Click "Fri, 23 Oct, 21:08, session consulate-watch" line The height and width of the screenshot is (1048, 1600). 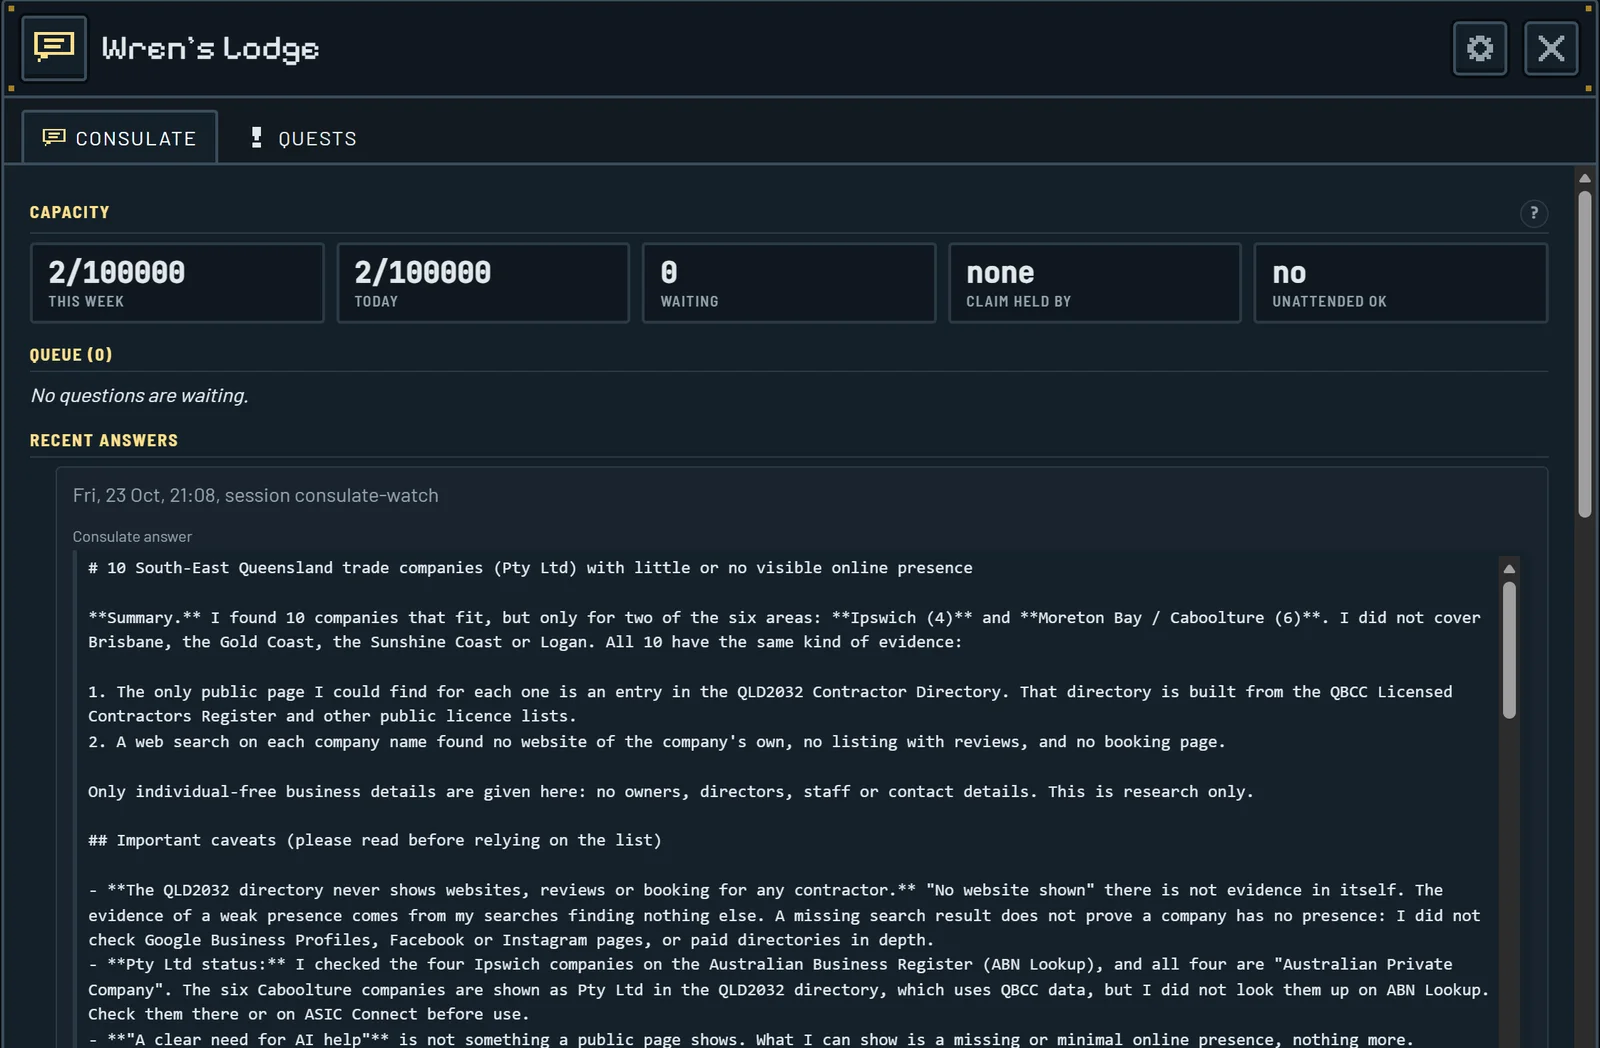[x=256, y=495]
